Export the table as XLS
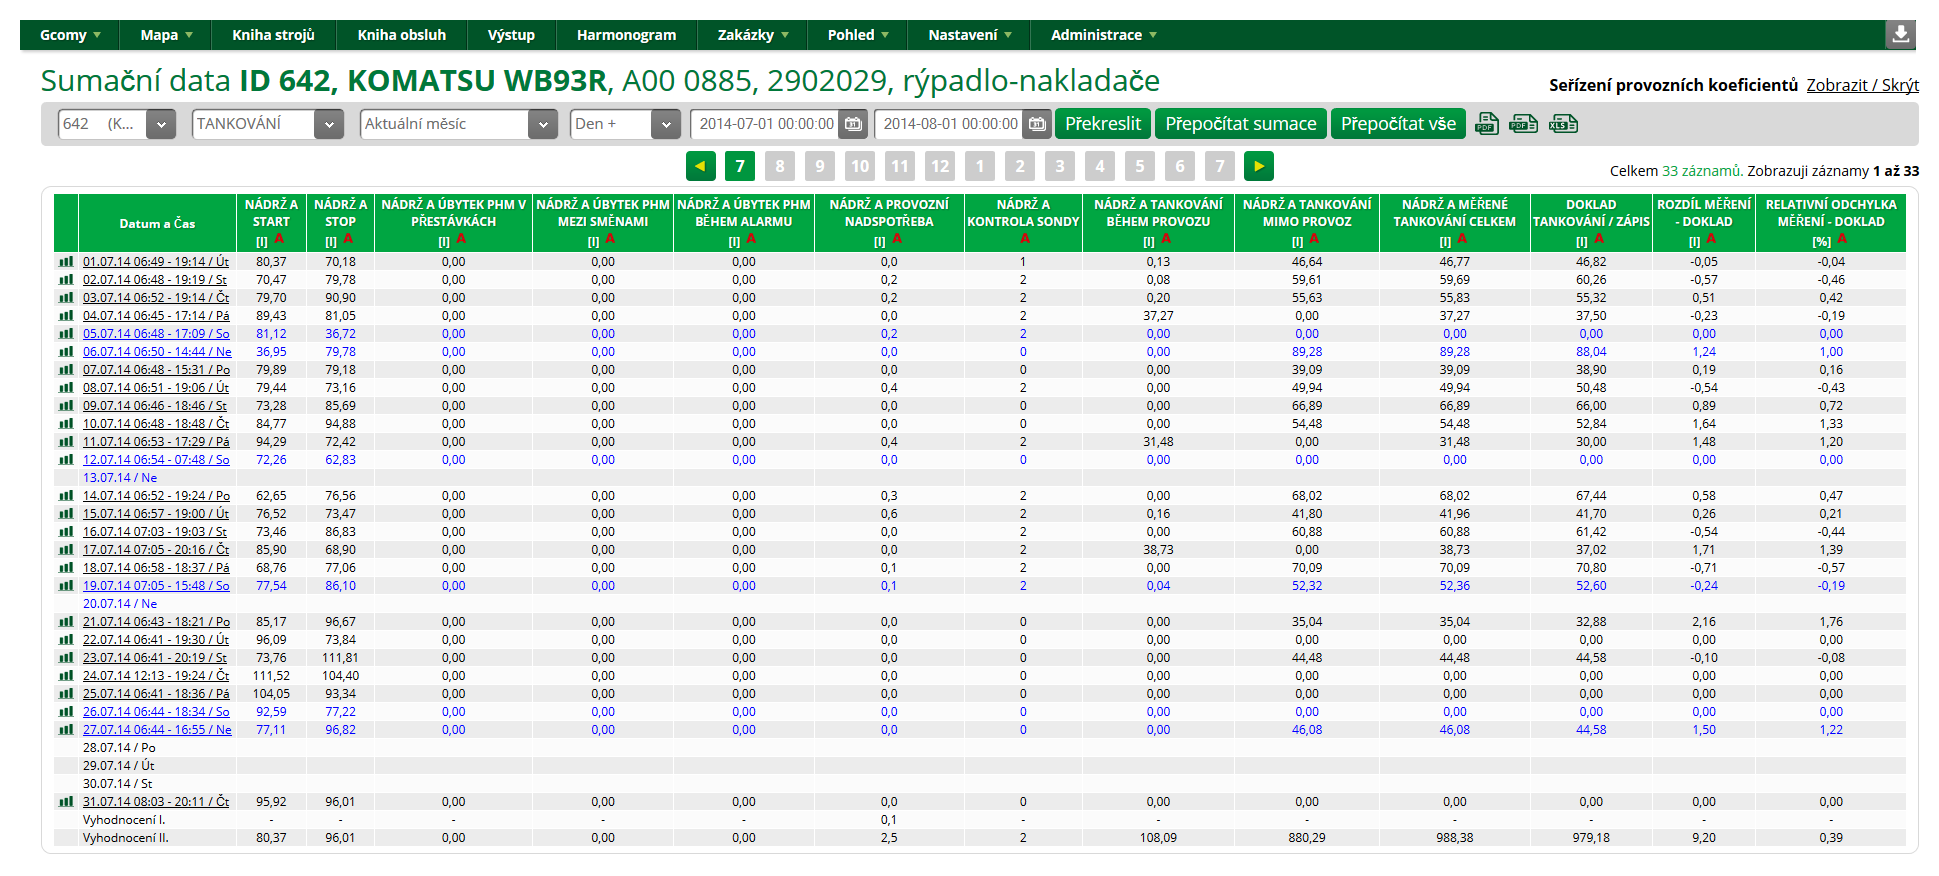The image size is (1939, 876). pyautogui.click(x=1563, y=124)
